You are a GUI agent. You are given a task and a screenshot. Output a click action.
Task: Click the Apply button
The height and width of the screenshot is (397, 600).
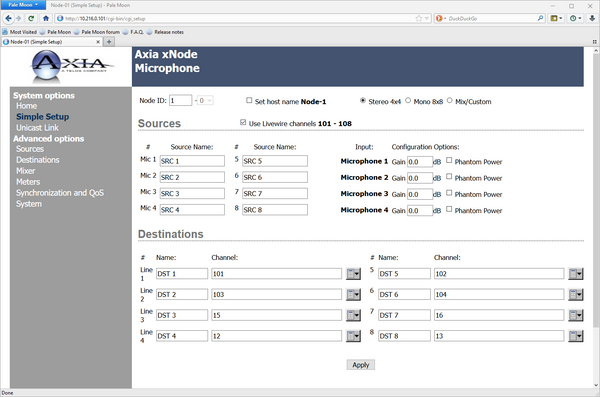pyautogui.click(x=360, y=365)
